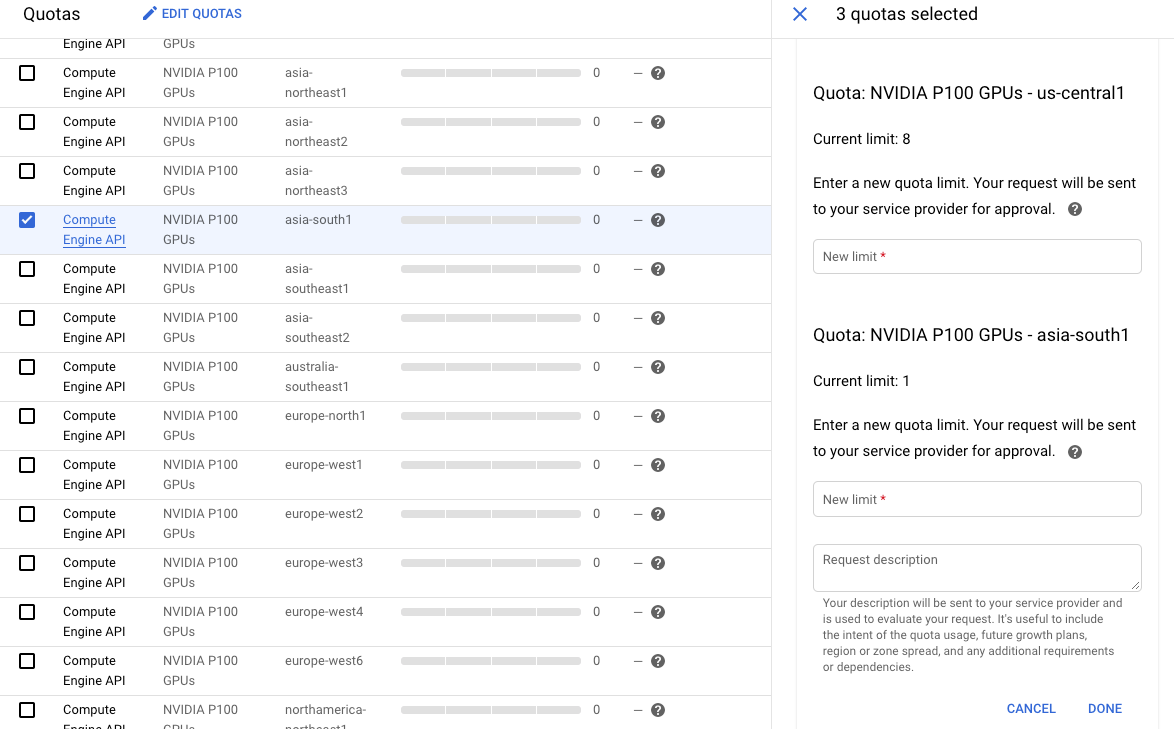Click usage bar in europe-west4 row
The height and width of the screenshot is (729, 1174).
490,612
